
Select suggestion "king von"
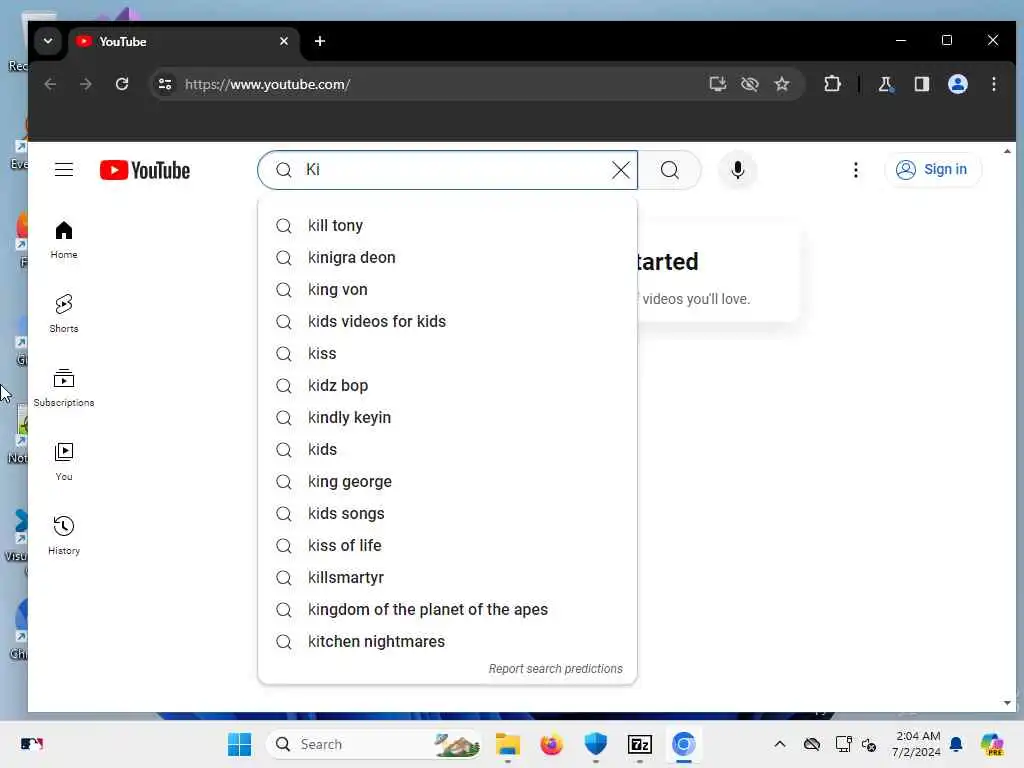(x=447, y=289)
